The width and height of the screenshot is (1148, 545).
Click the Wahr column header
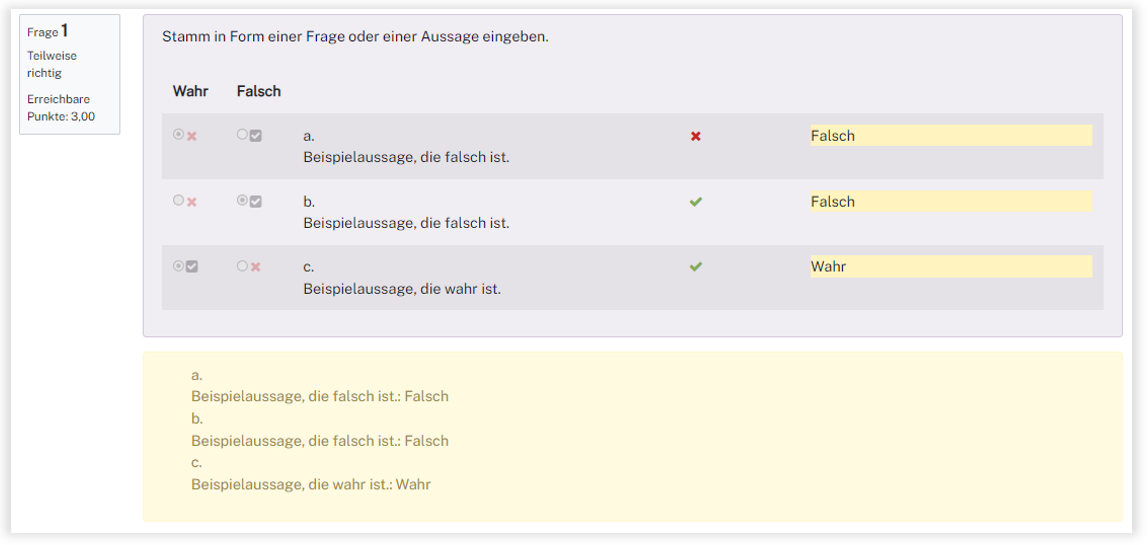point(190,91)
